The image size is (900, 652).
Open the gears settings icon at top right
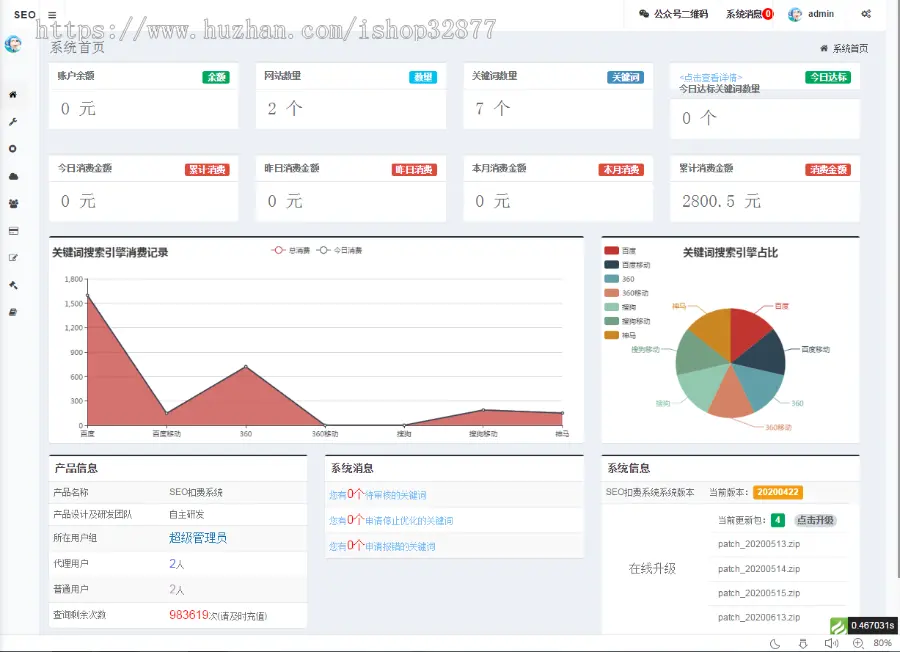coord(866,14)
